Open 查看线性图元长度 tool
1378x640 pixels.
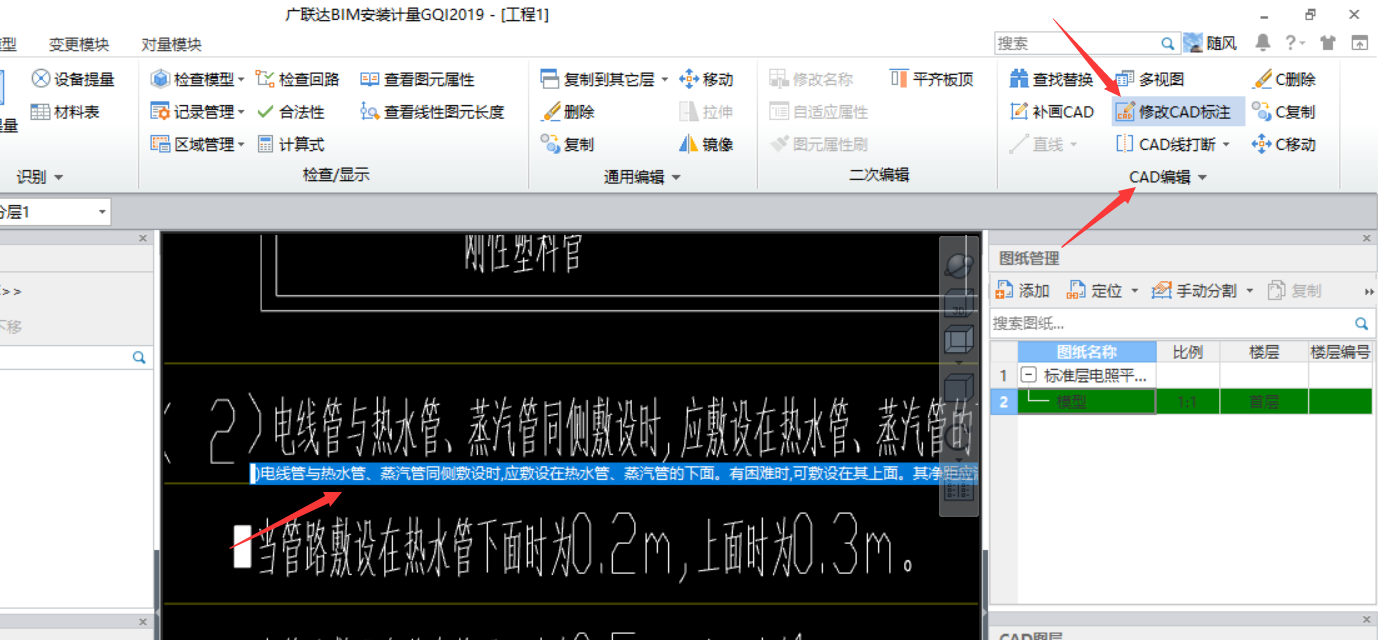[433, 112]
